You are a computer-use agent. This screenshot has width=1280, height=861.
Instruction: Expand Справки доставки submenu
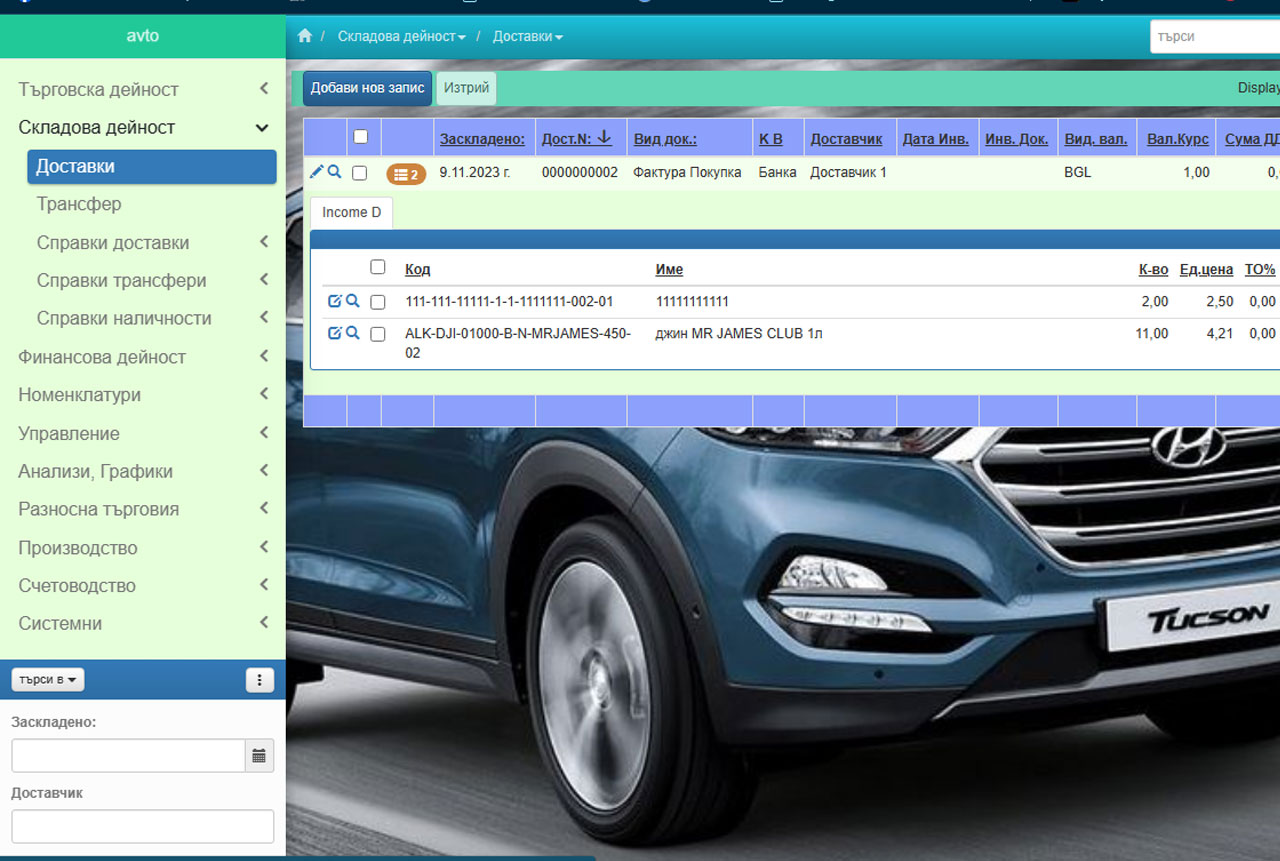pyautogui.click(x=152, y=243)
